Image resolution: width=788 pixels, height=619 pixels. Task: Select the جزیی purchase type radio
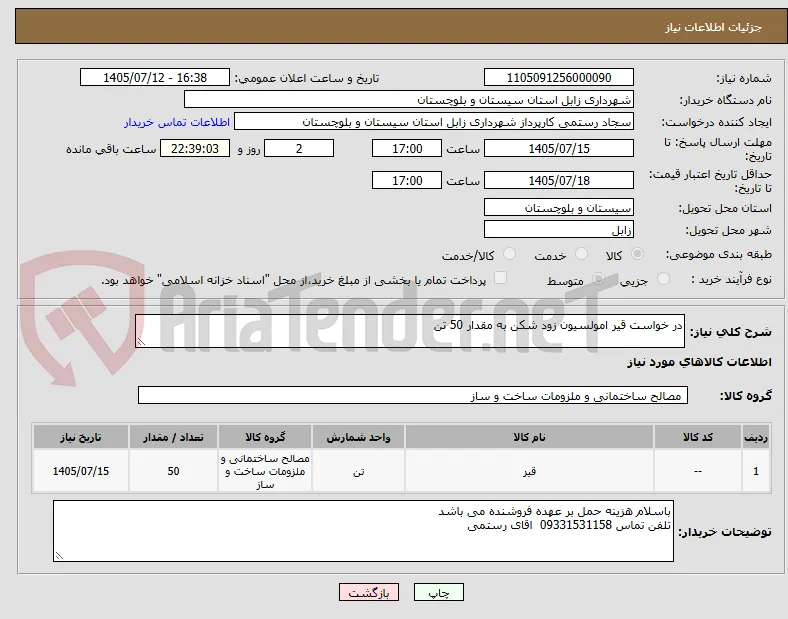(663, 278)
